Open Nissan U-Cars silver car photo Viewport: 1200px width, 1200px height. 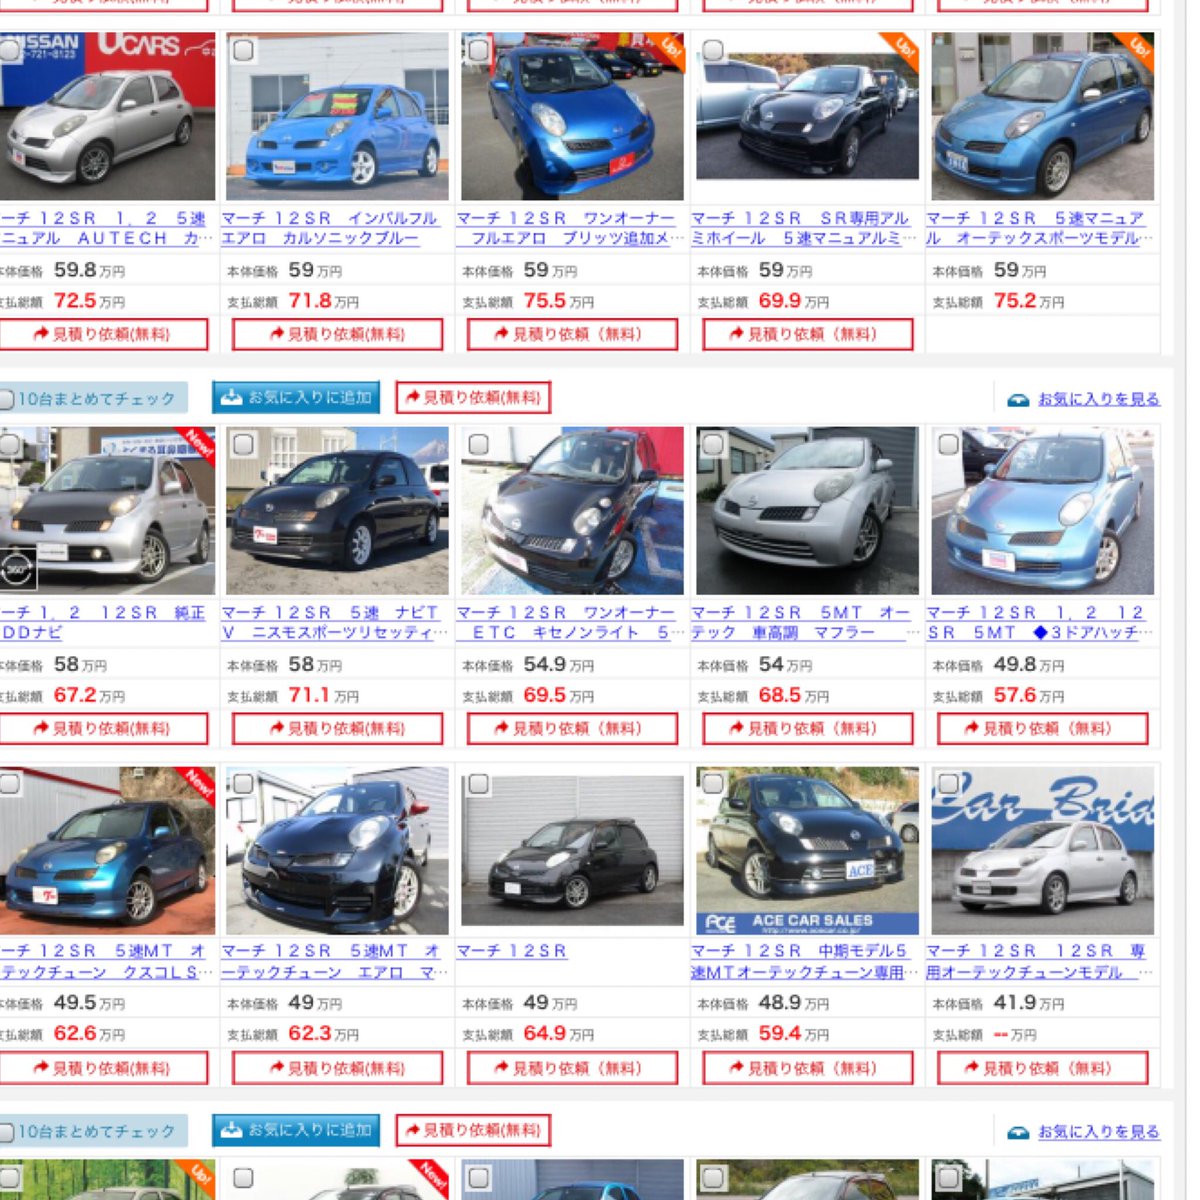click(x=107, y=116)
